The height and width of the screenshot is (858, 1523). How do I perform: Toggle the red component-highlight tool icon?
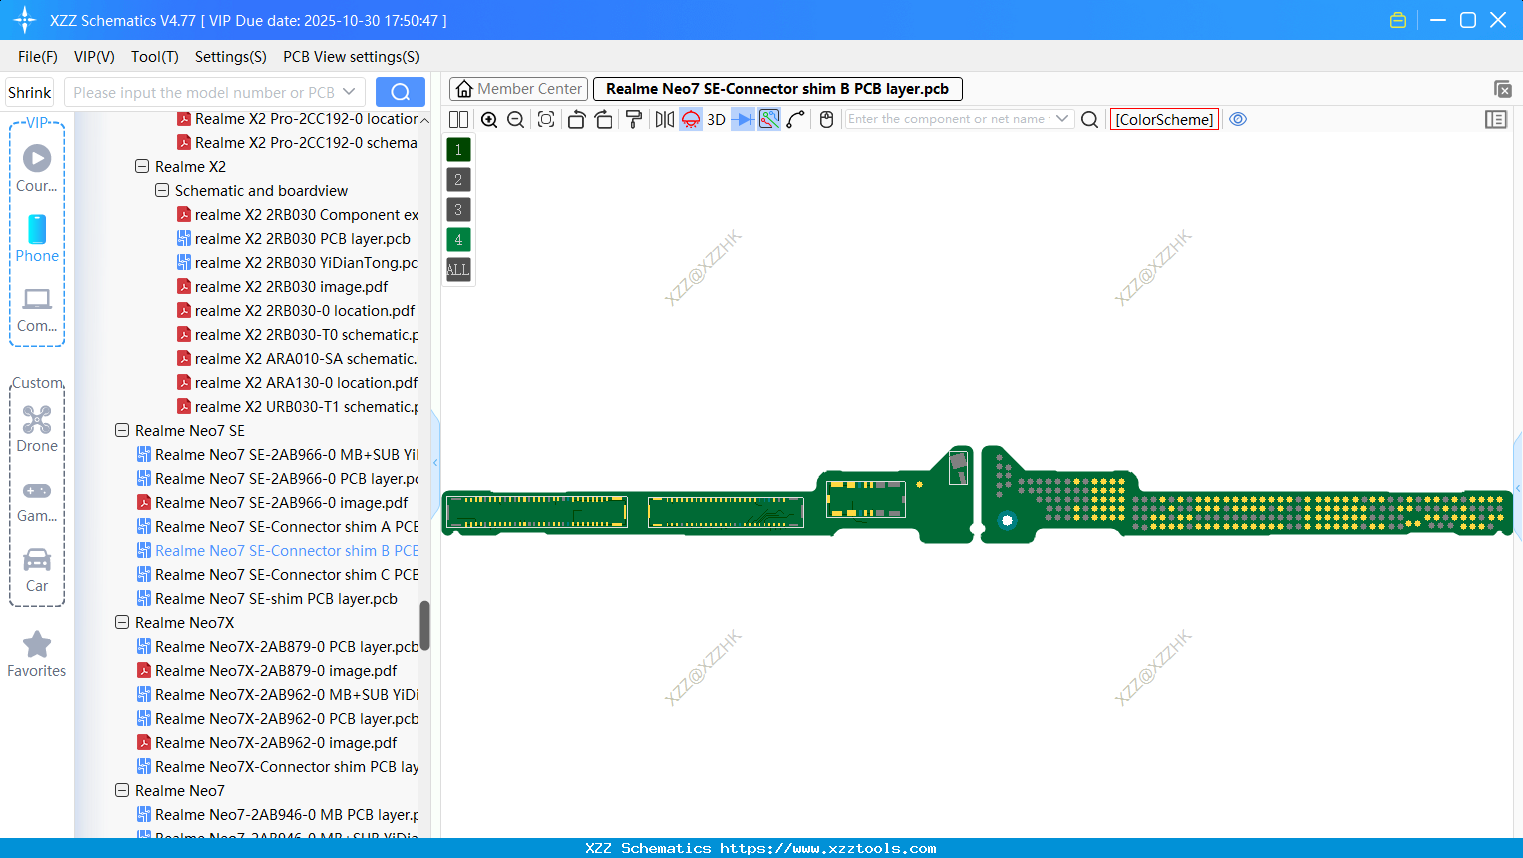tap(691, 120)
